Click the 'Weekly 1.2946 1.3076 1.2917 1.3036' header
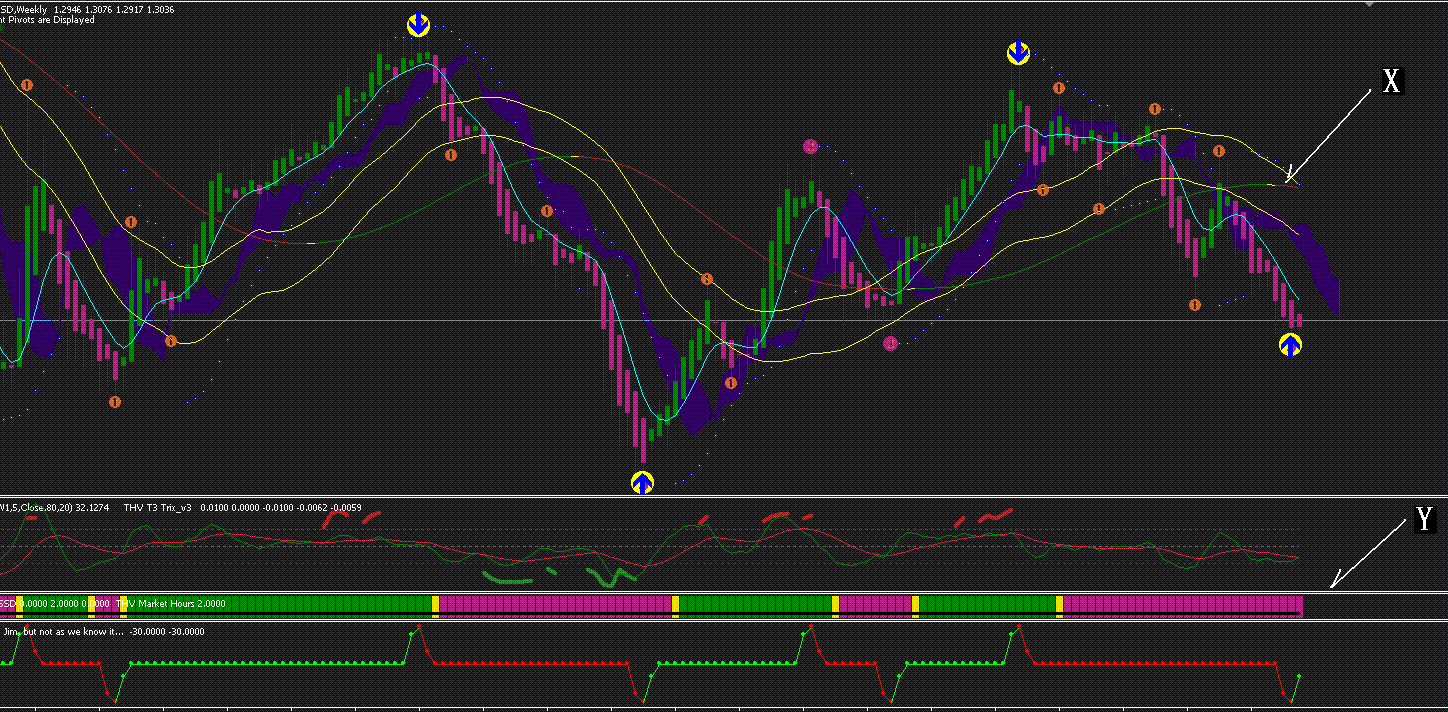The width and height of the screenshot is (1448, 712). click(x=94, y=10)
